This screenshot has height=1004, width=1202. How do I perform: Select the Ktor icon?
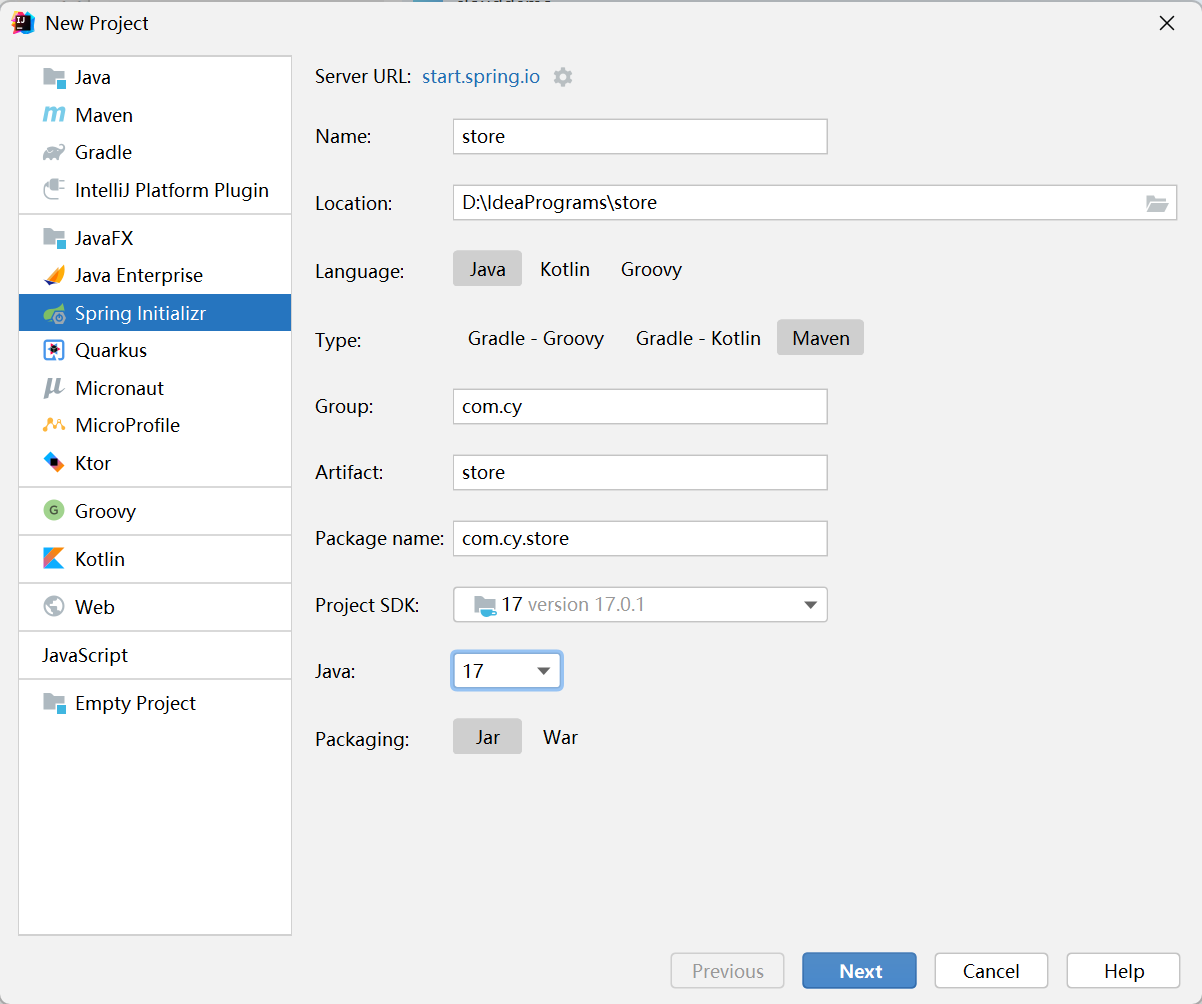tap(54, 463)
